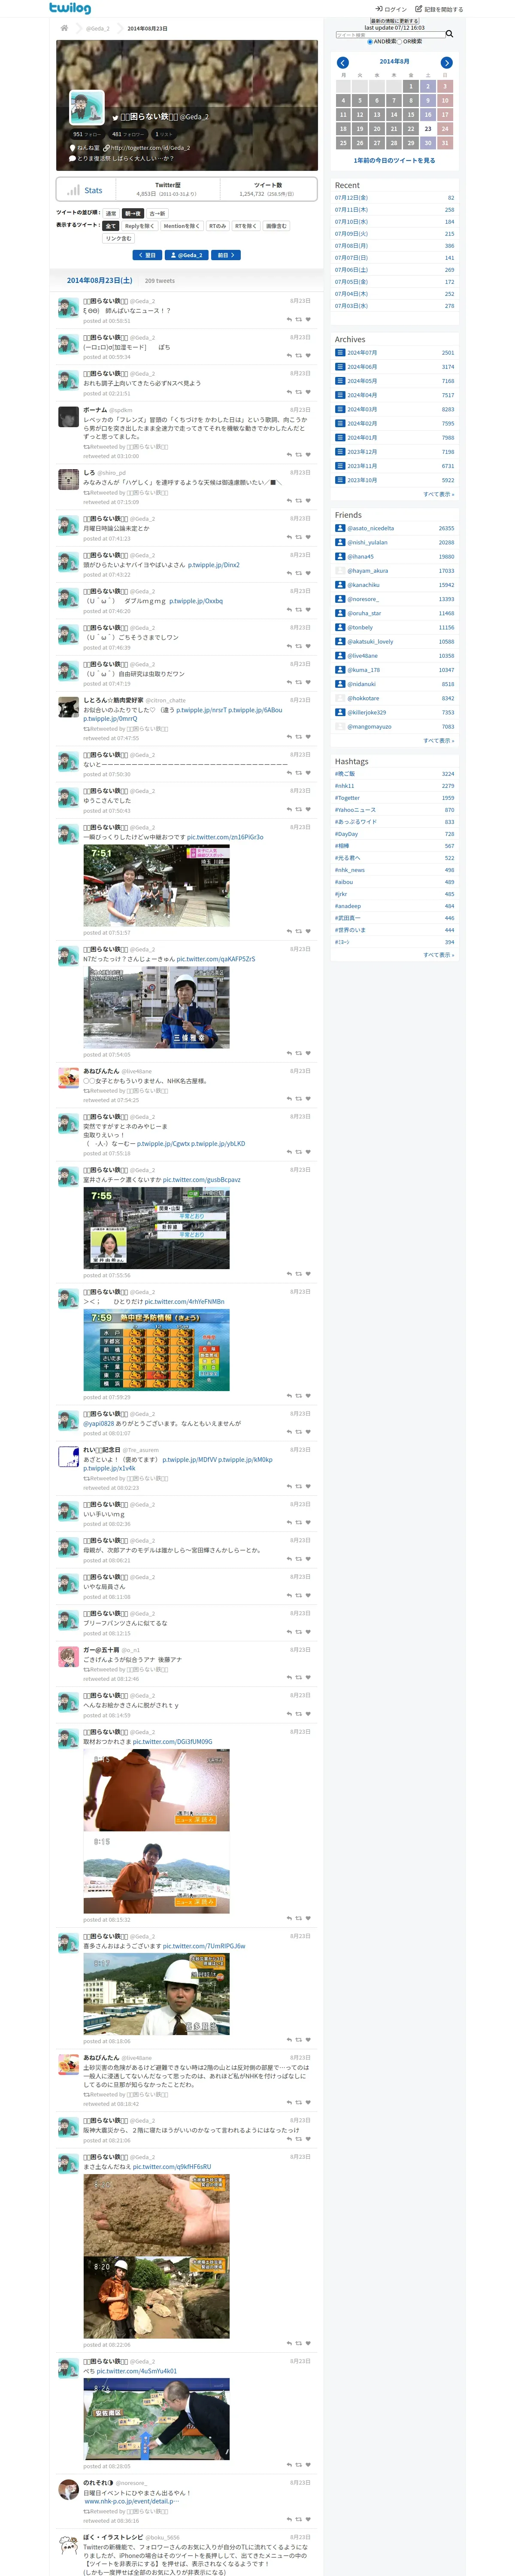Set tweet order to 古→新
This screenshot has height=2576, width=515.
pyautogui.click(x=157, y=213)
